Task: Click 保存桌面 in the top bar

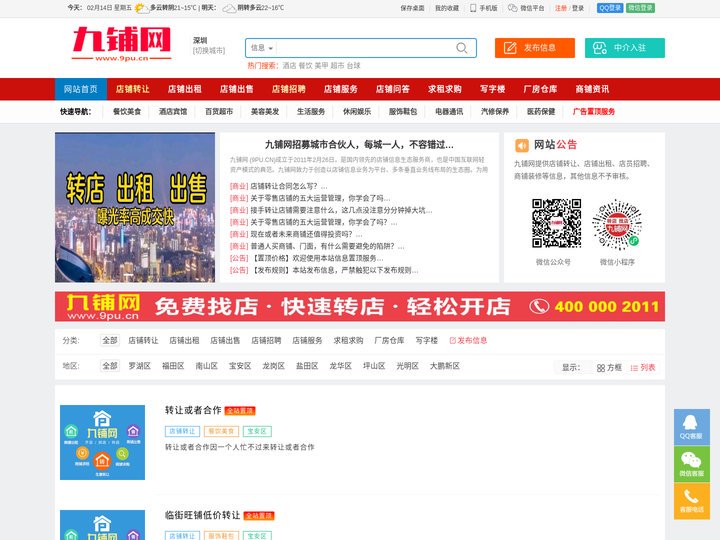Action: (412, 8)
